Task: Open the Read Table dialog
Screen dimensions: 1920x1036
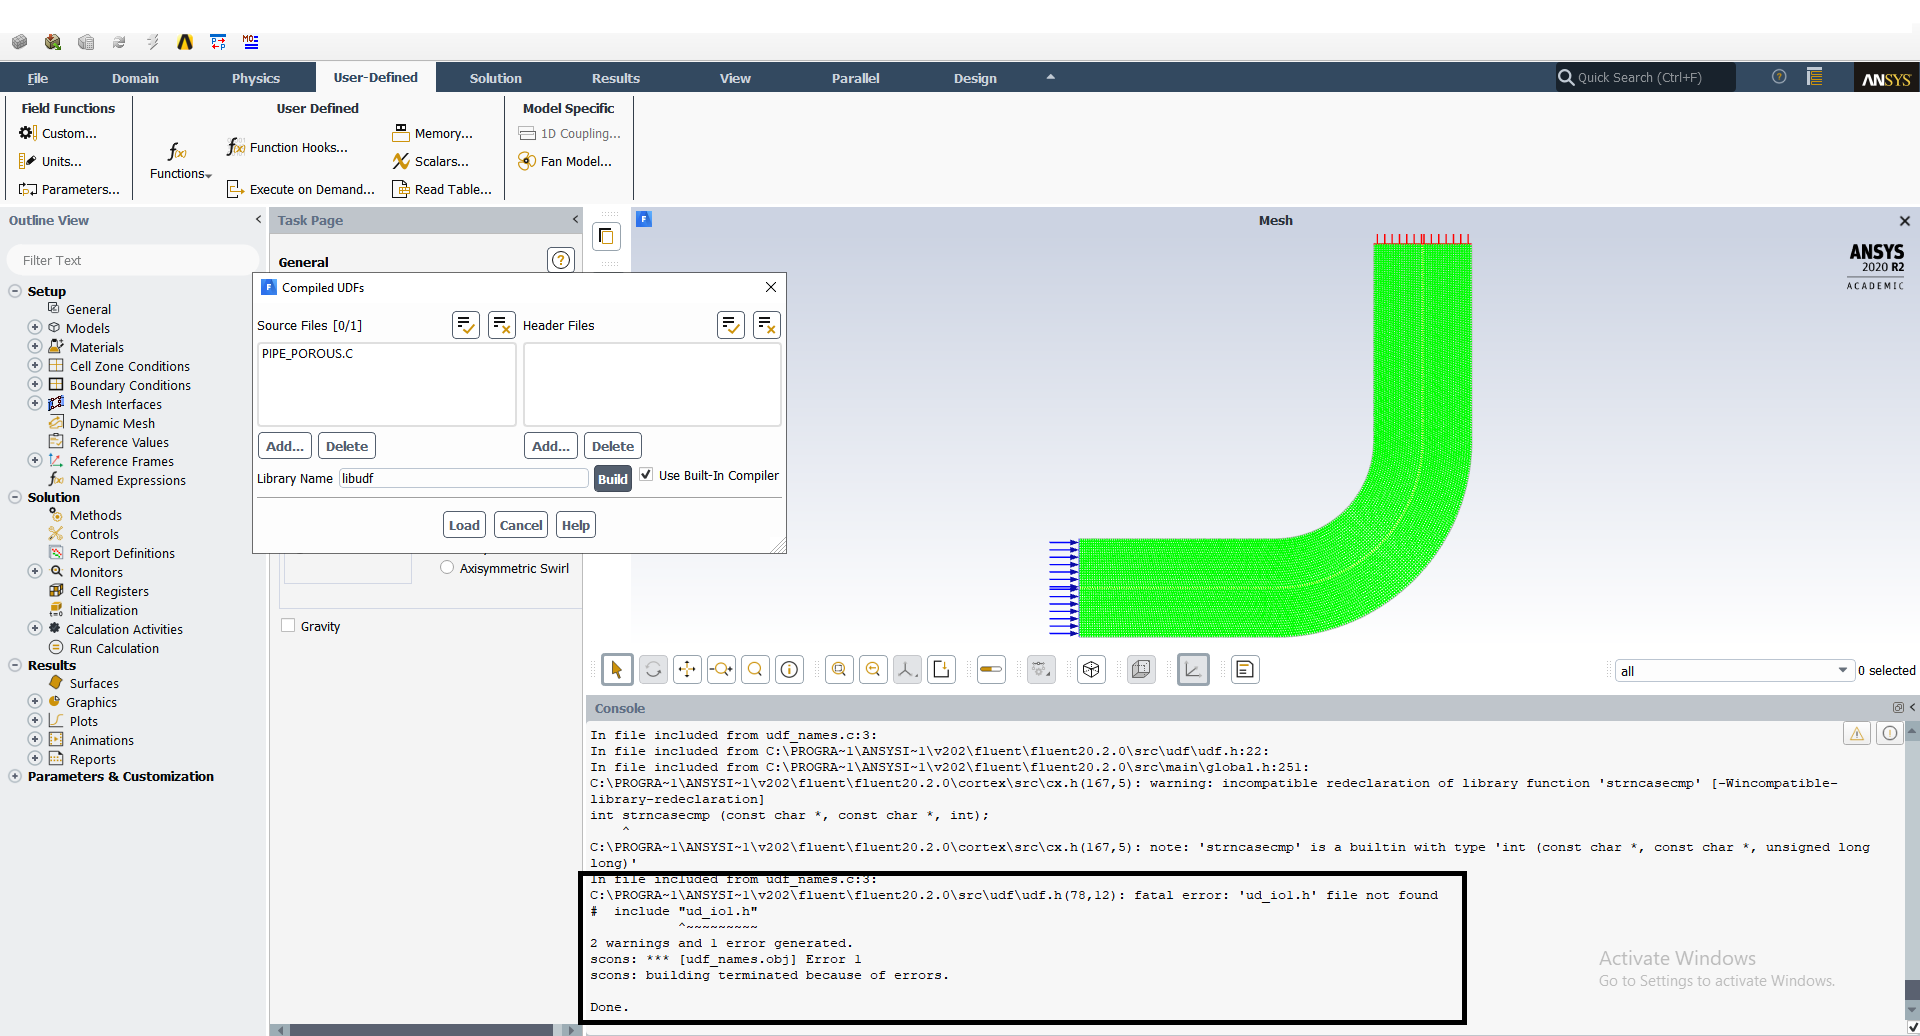Action: pos(441,189)
